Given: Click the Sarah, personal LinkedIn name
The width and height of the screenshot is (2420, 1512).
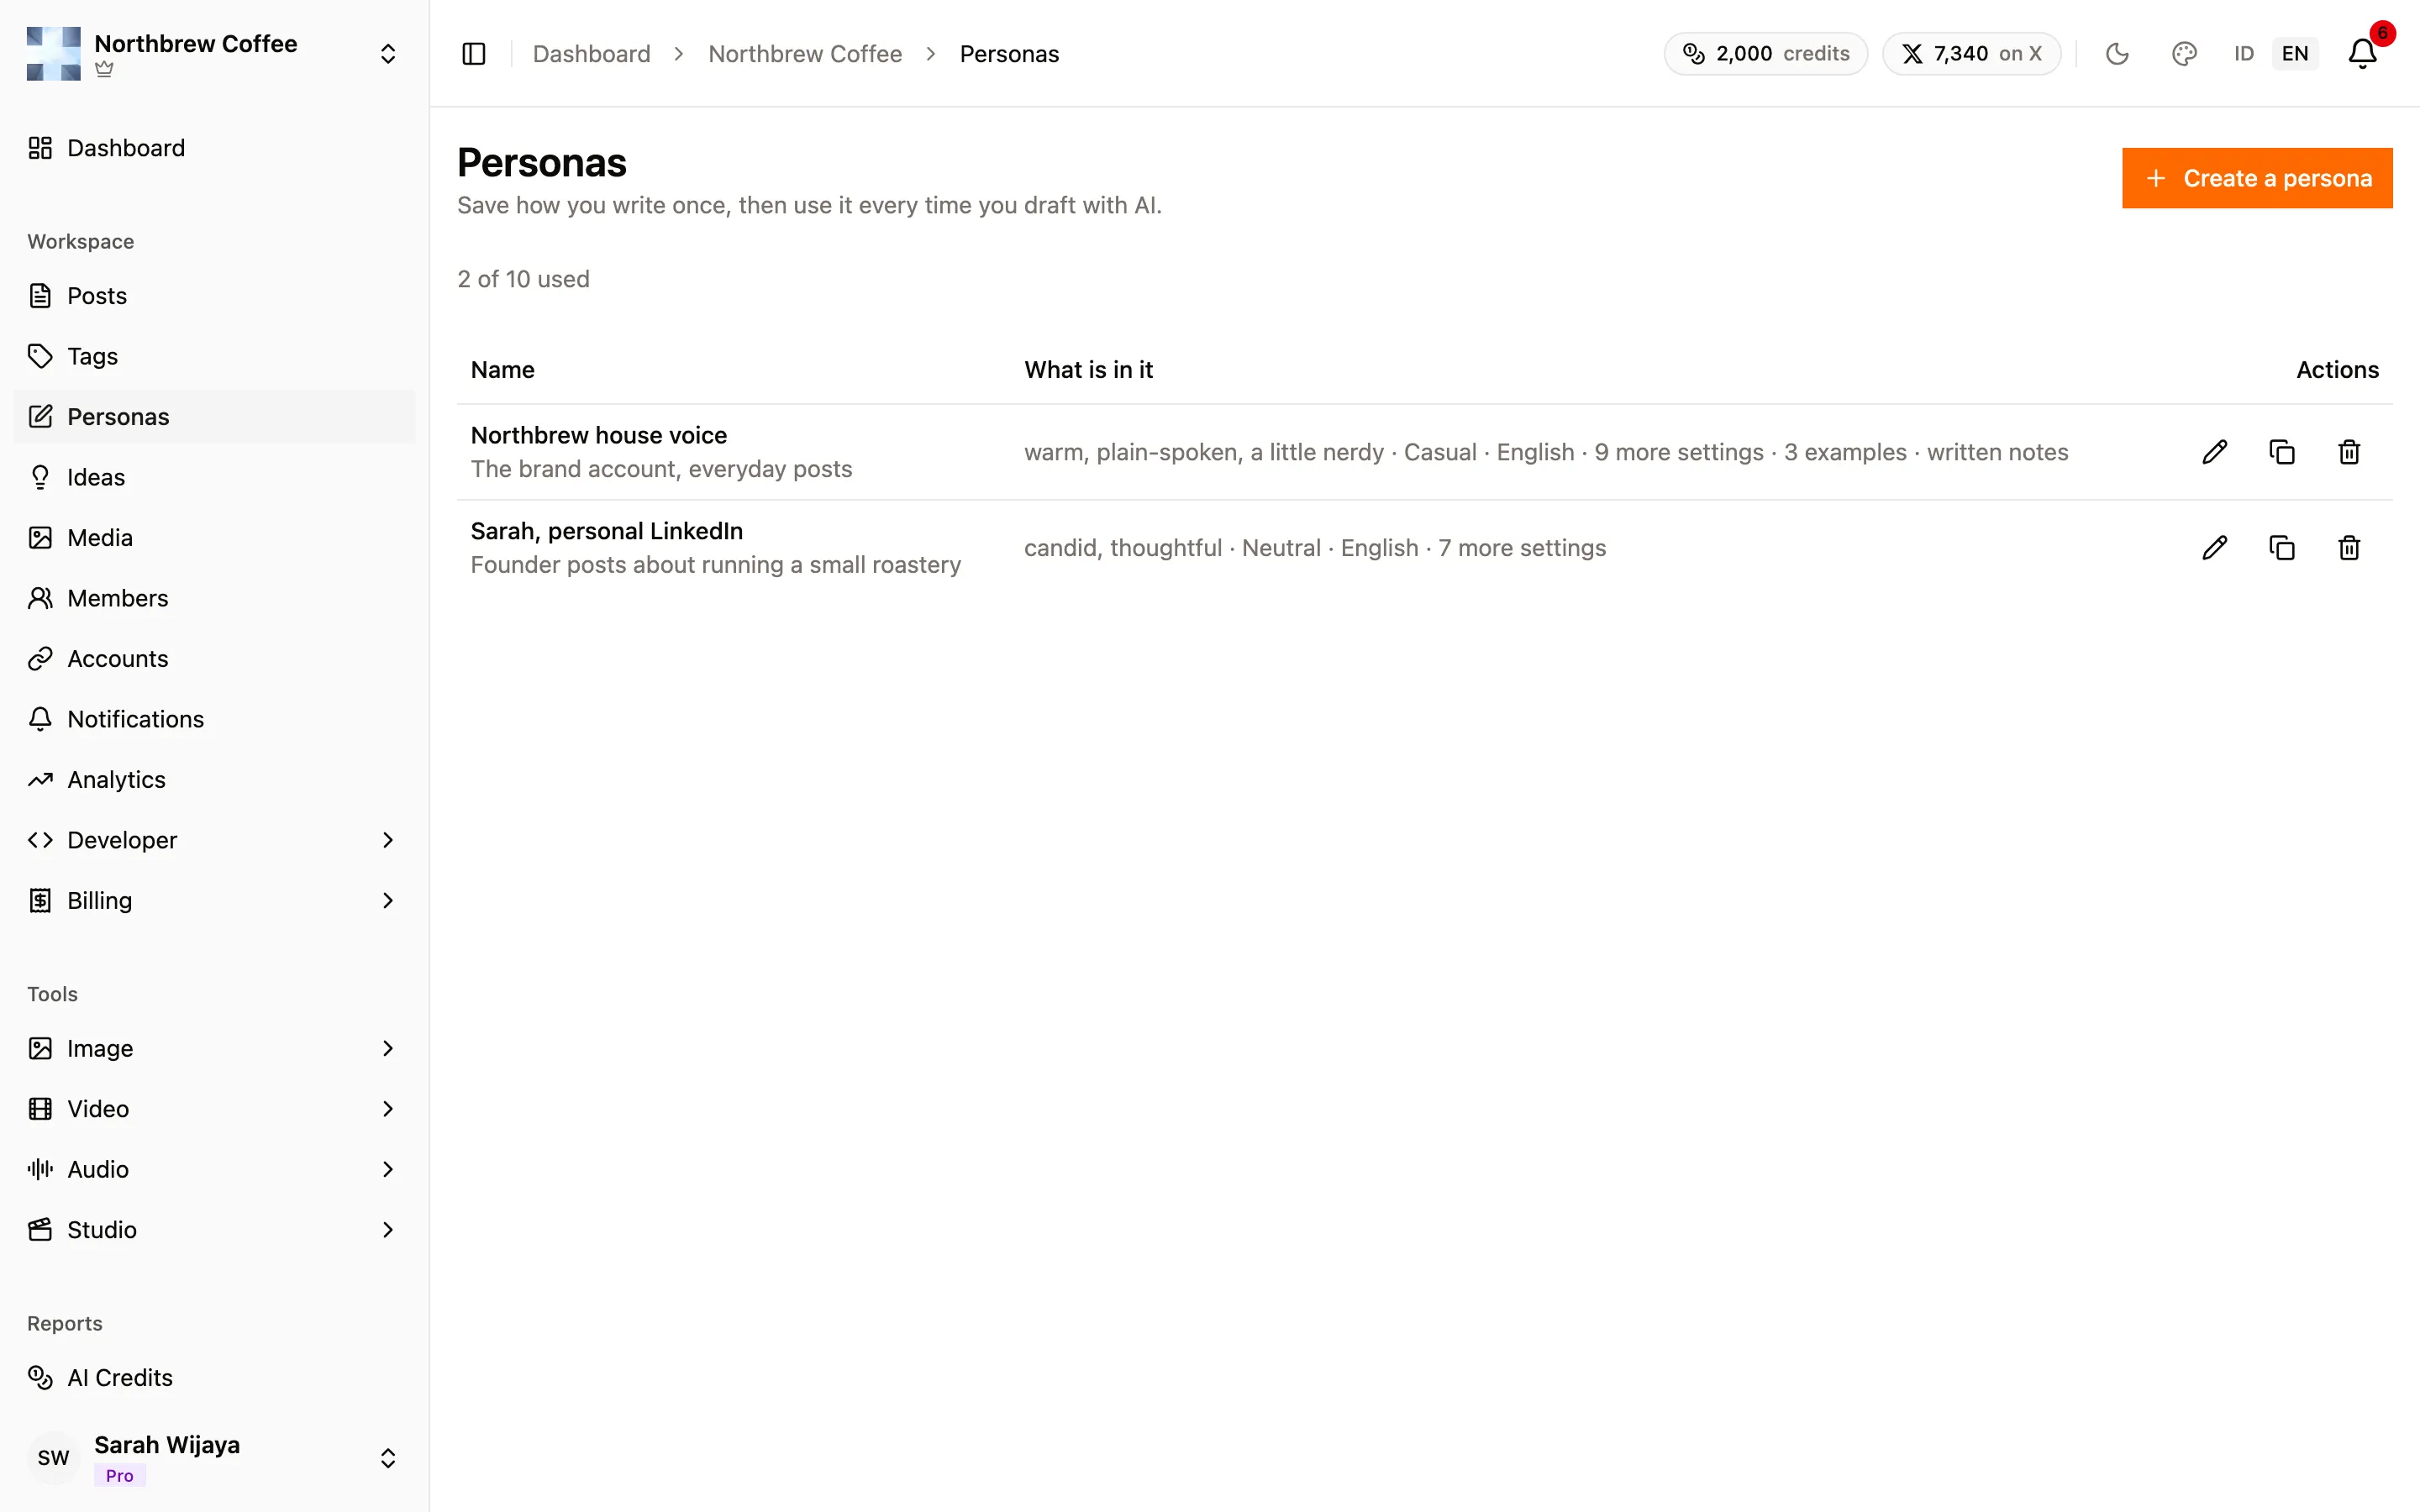Looking at the screenshot, I should coord(607,531).
